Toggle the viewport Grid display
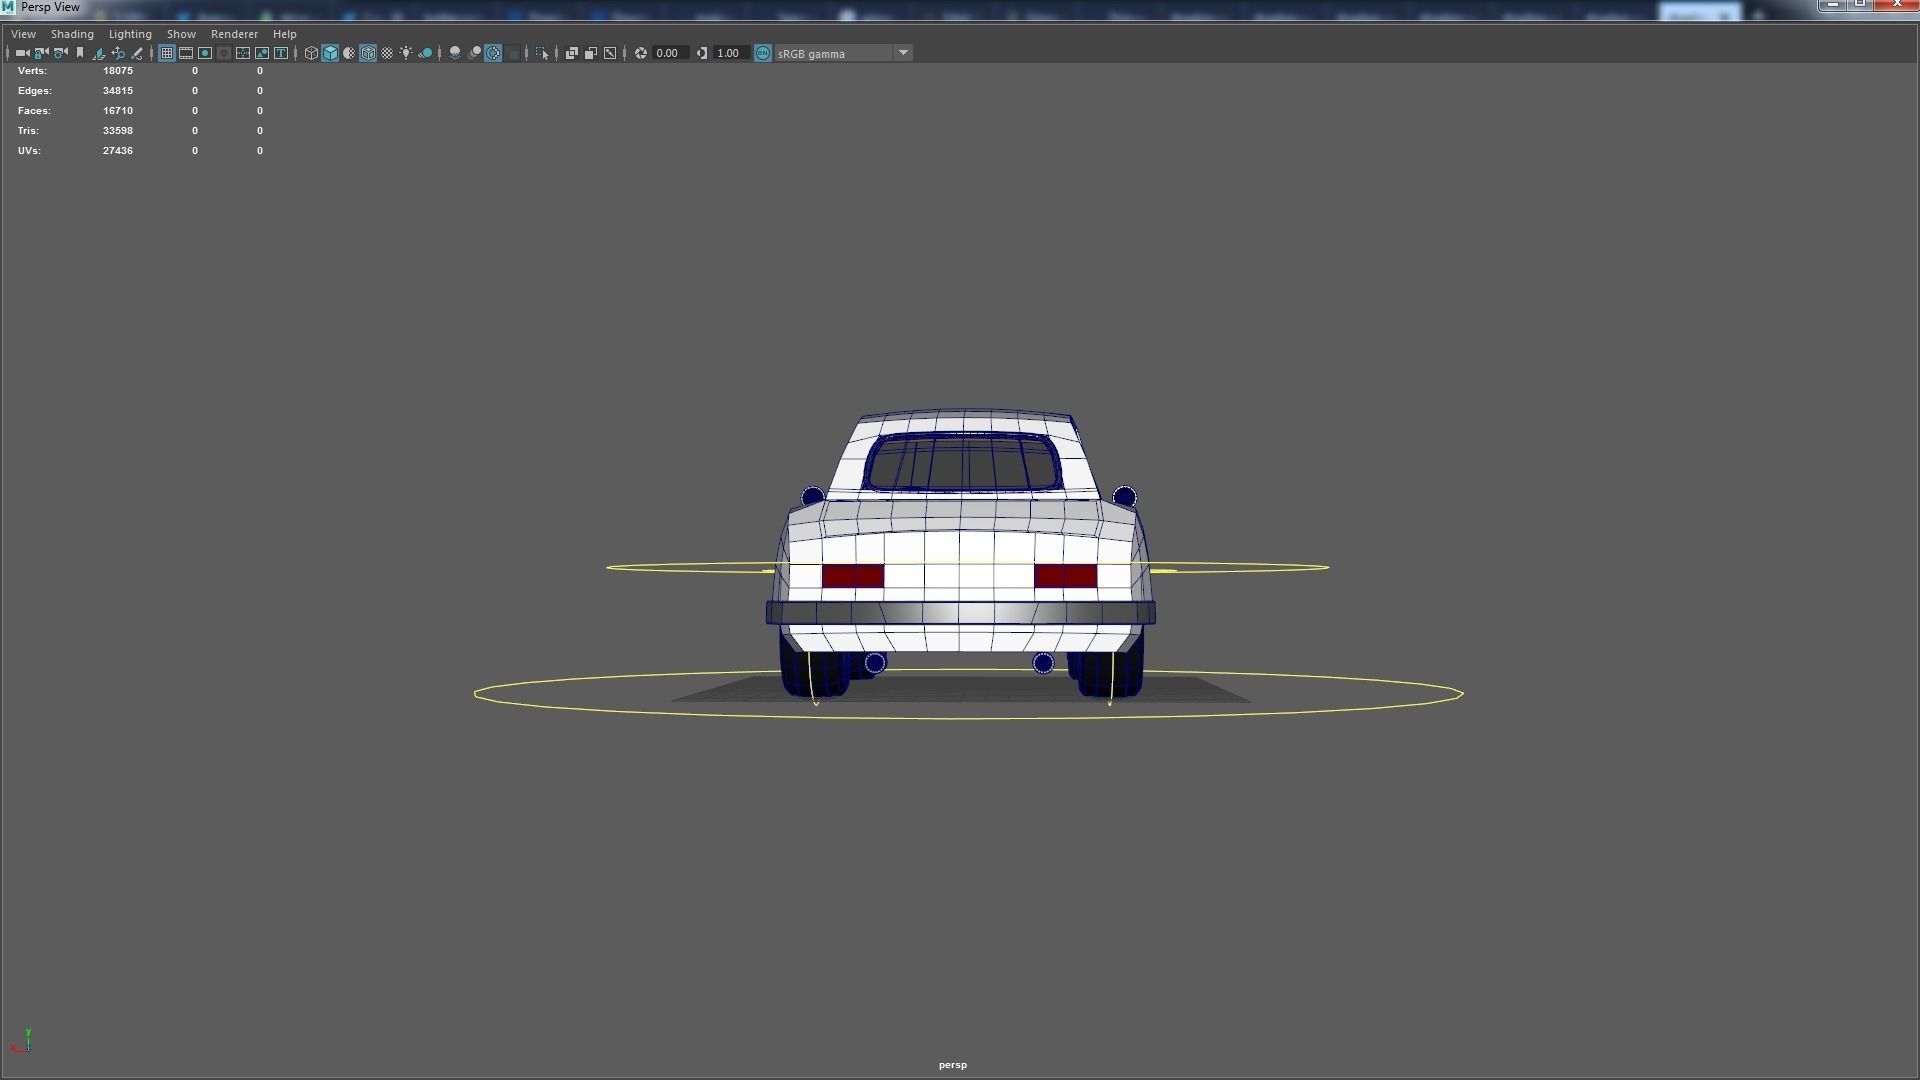Viewport: 1920px width, 1080px height. point(167,53)
